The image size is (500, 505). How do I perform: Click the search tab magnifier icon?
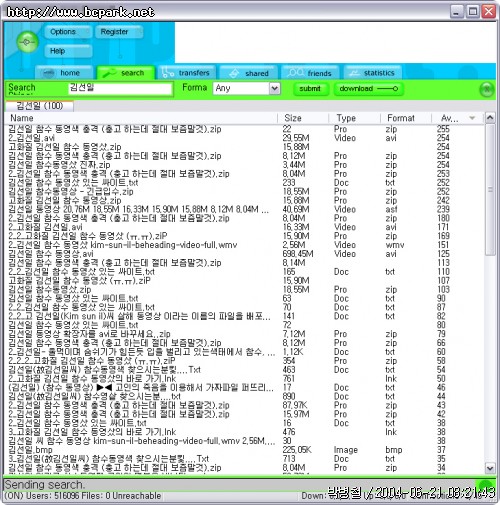click(109, 73)
